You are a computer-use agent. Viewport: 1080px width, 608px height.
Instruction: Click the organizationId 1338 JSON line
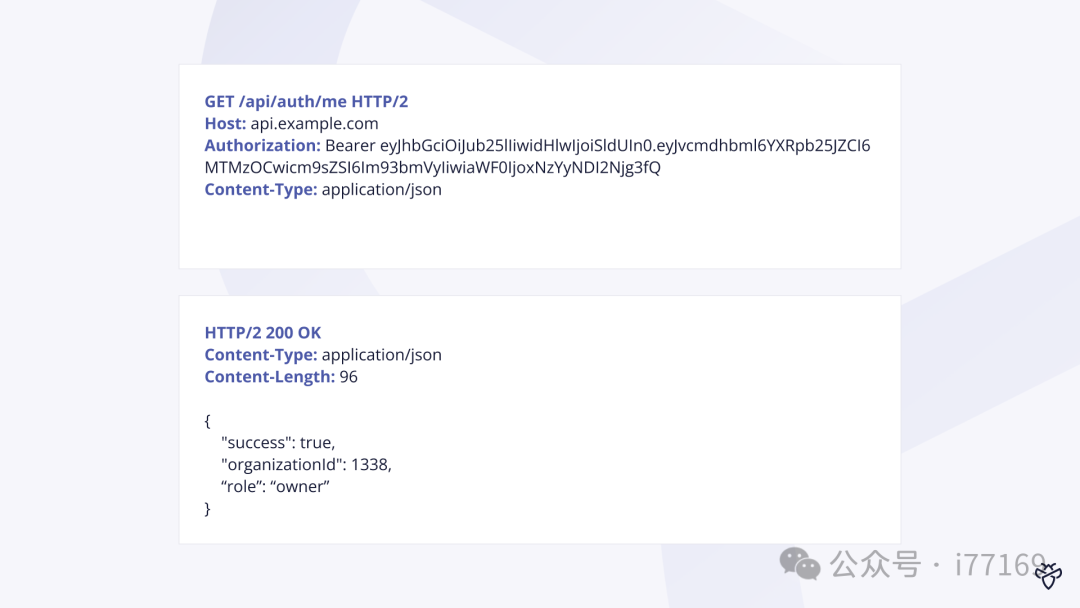[307, 465]
